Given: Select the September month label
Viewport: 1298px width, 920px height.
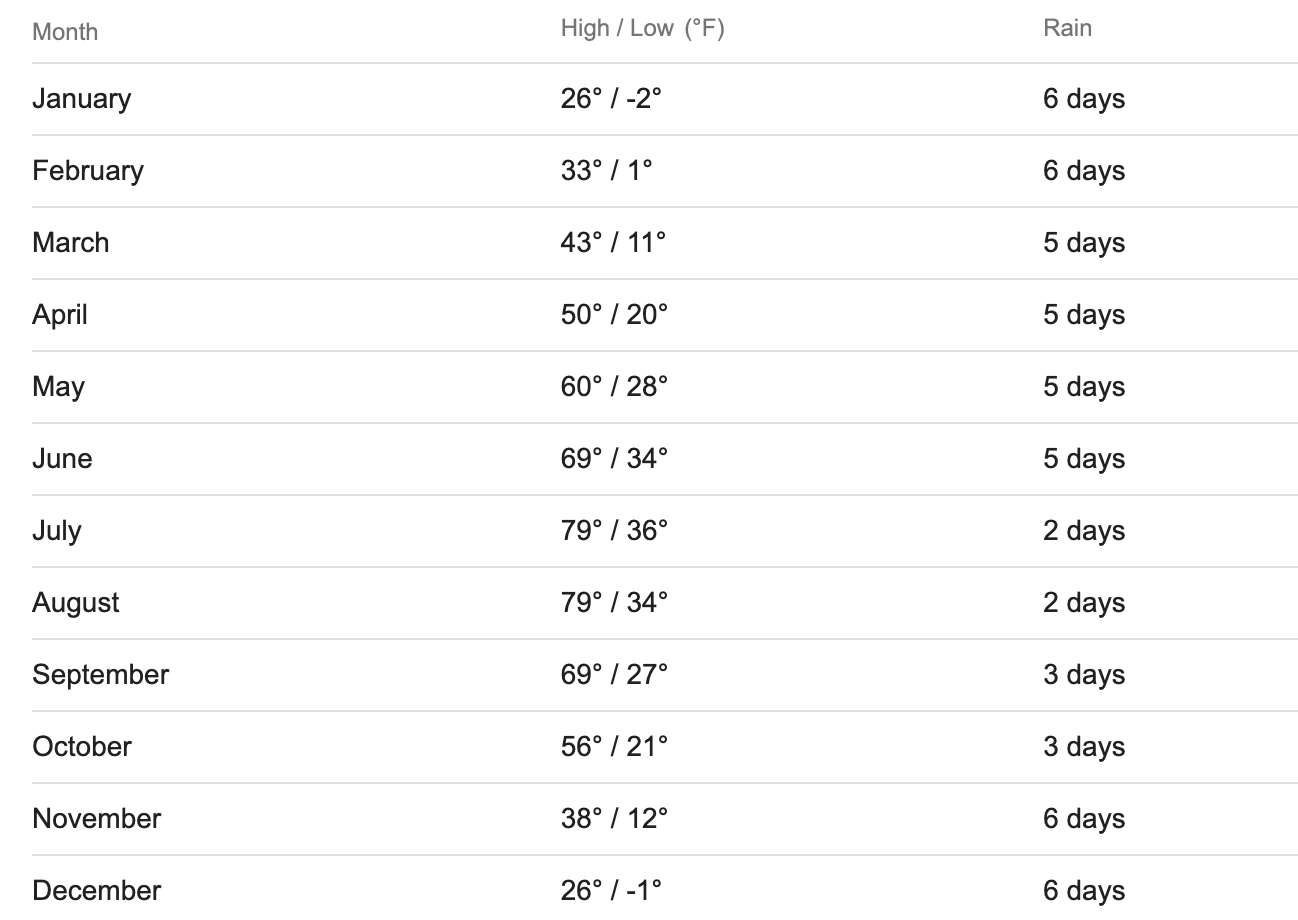Looking at the screenshot, I should (x=101, y=675).
